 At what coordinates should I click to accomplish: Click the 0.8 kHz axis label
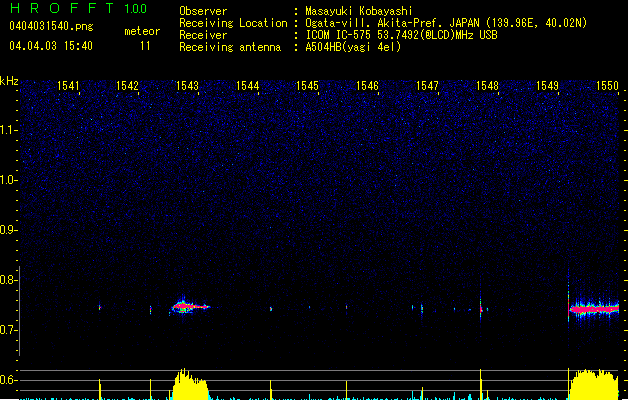[8, 280]
